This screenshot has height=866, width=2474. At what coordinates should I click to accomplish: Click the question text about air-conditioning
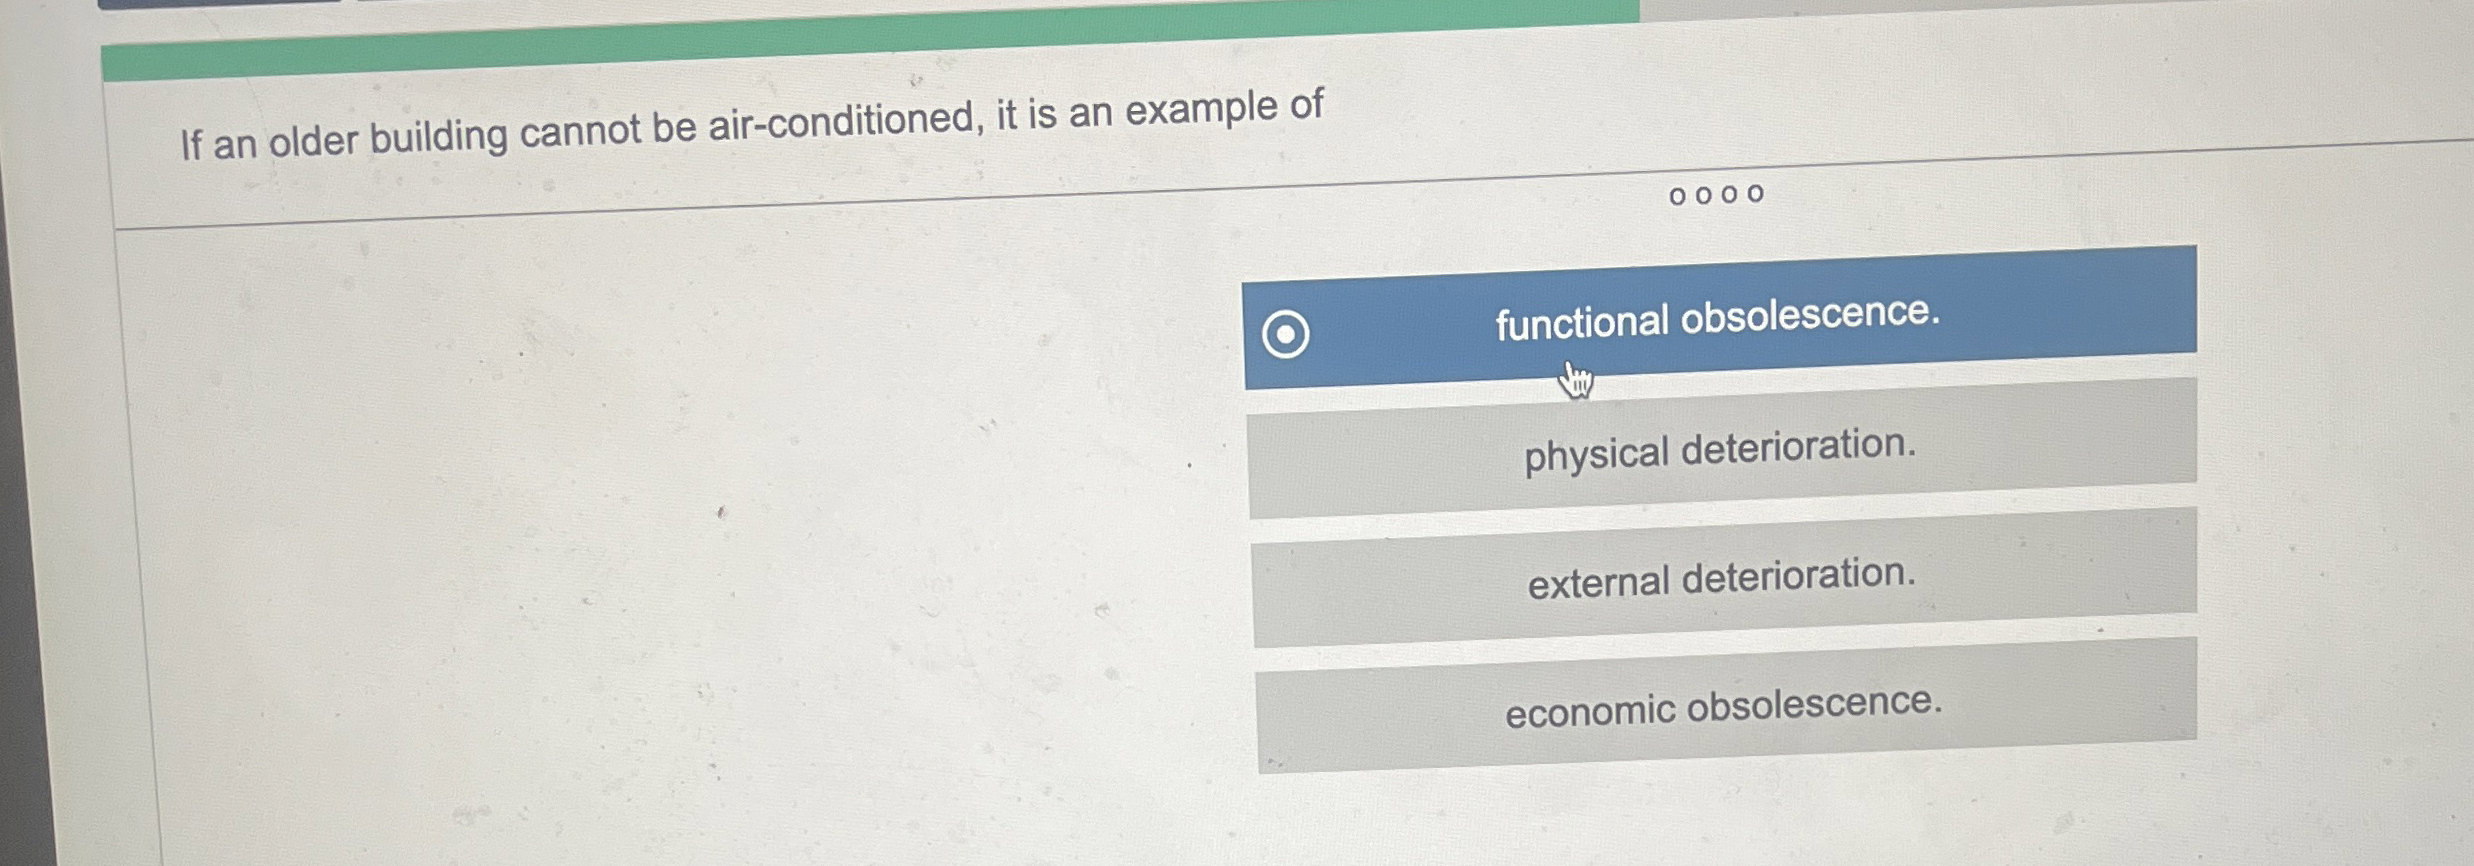(x=750, y=120)
